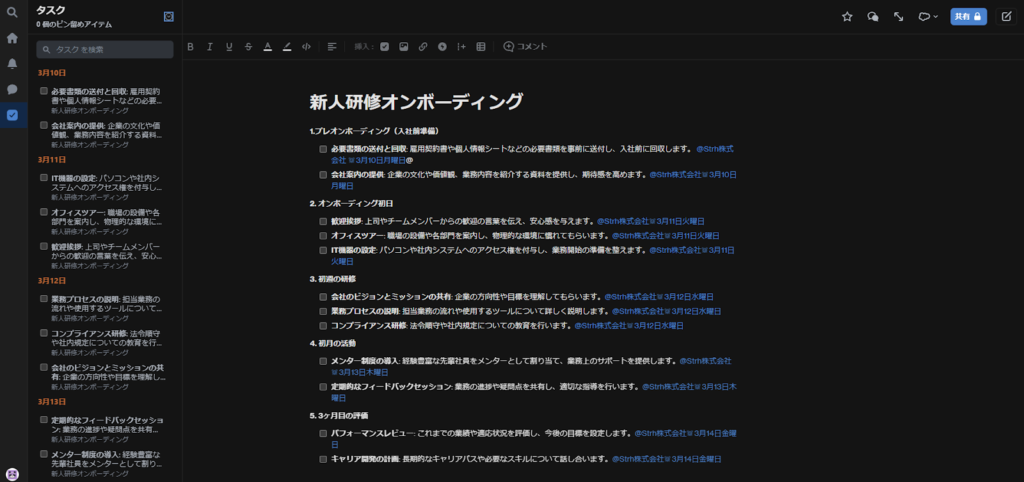Expand document to full width

[899, 16]
